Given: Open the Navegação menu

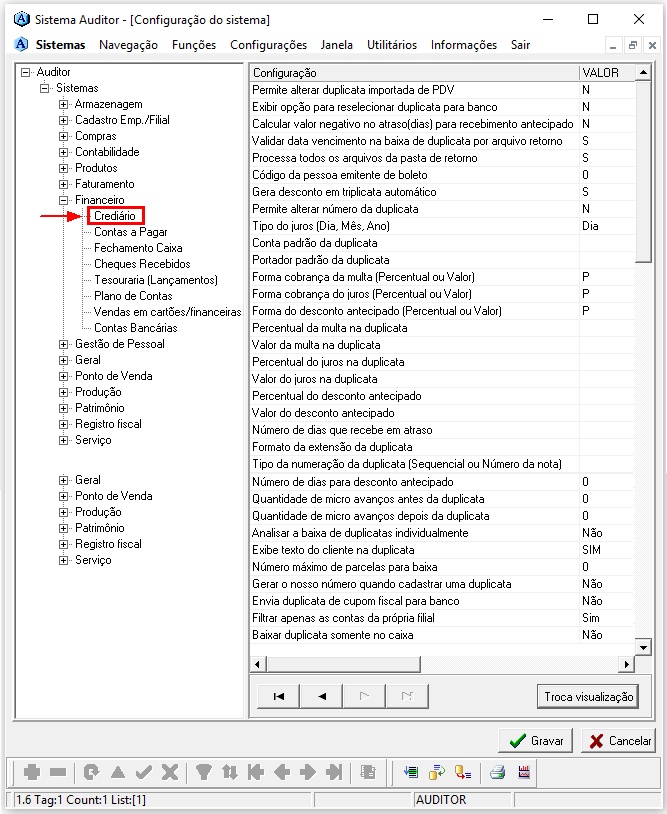Looking at the screenshot, I should click(128, 45).
